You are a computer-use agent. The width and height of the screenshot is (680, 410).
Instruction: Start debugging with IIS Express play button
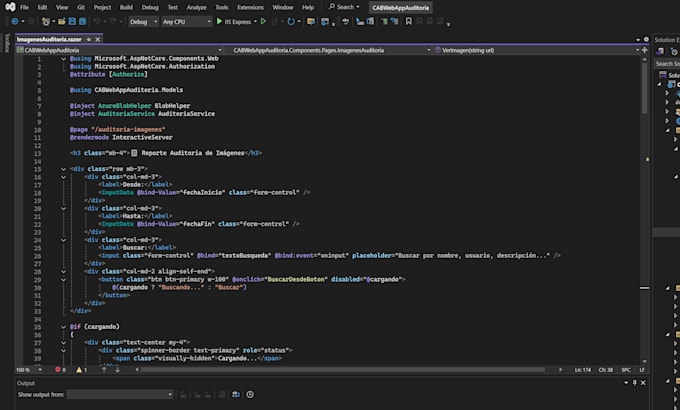coord(219,21)
